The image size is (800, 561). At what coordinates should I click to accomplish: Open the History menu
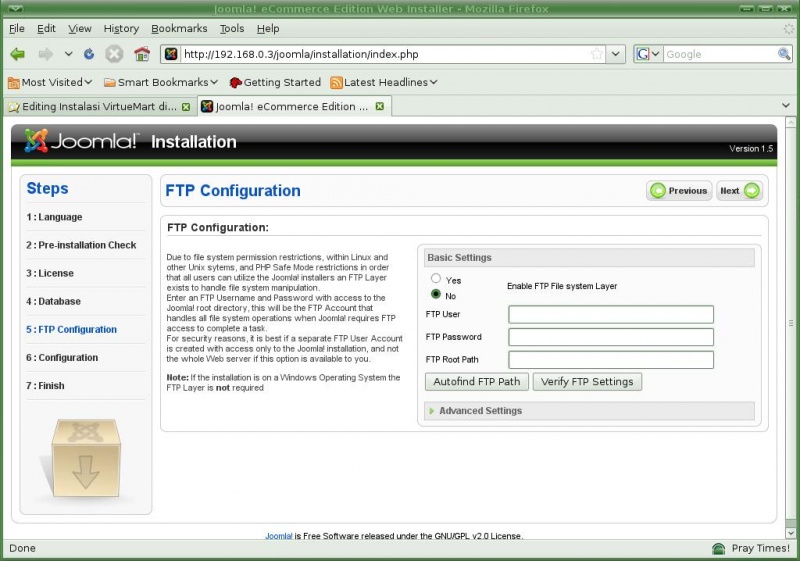click(121, 29)
